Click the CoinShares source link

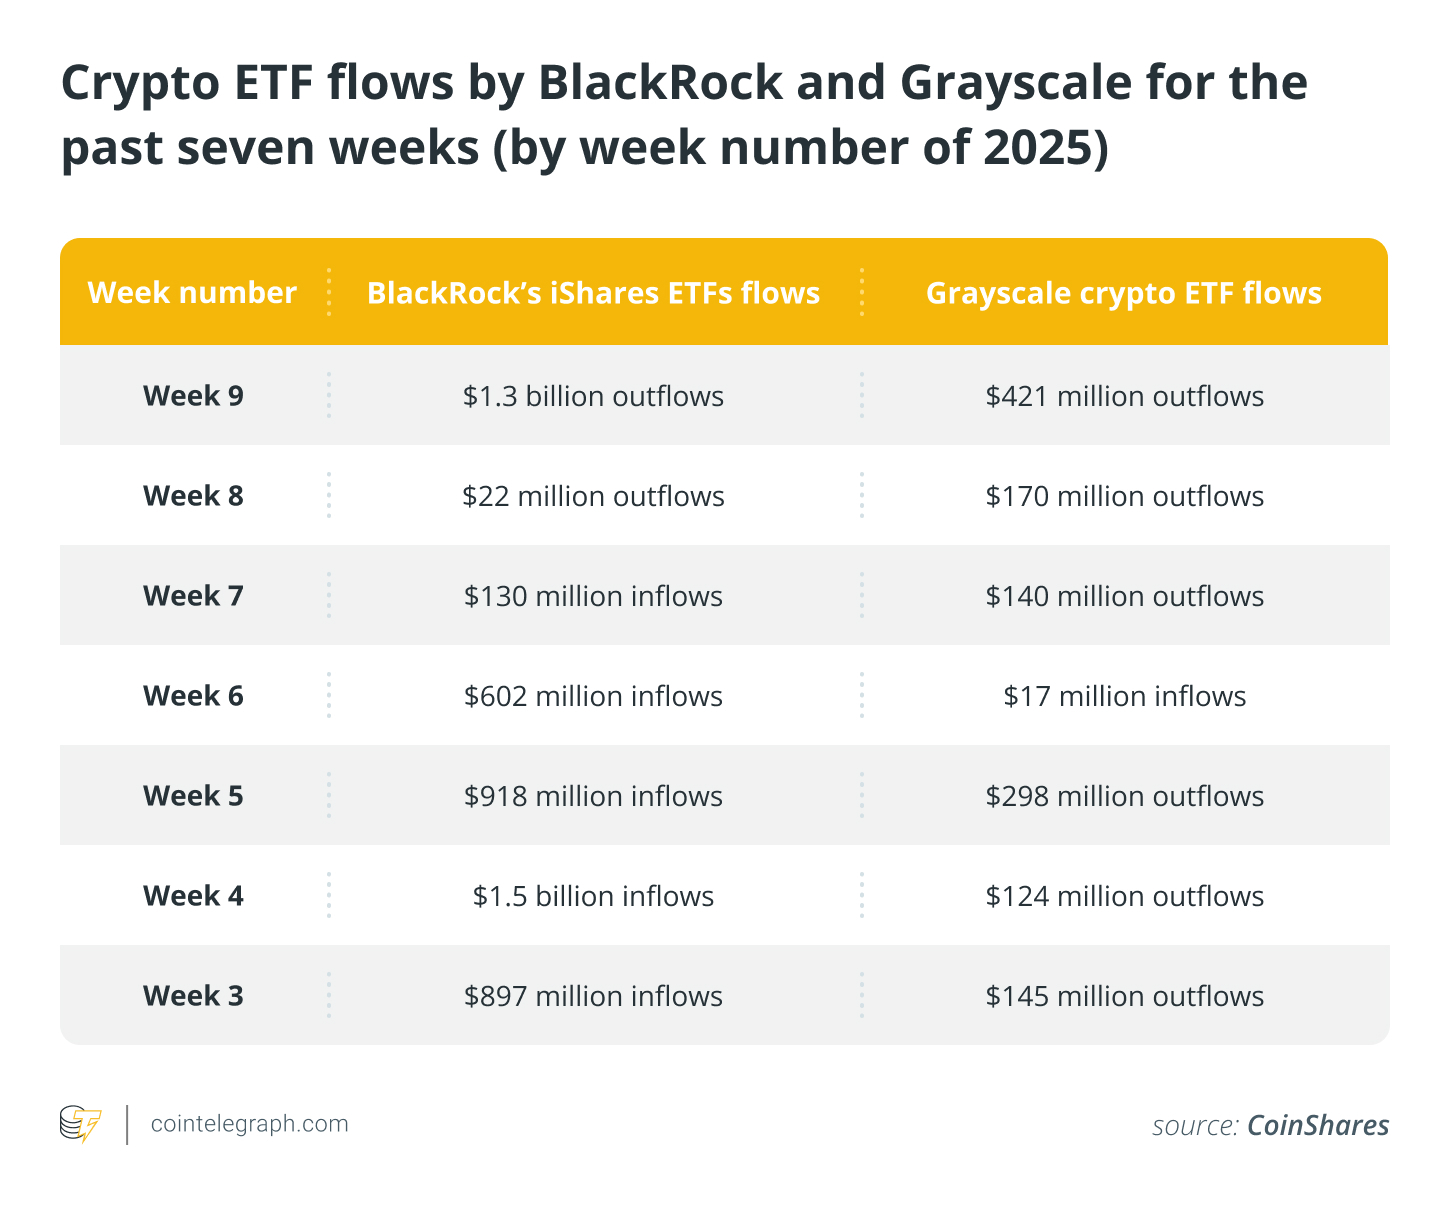(x=1317, y=1126)
